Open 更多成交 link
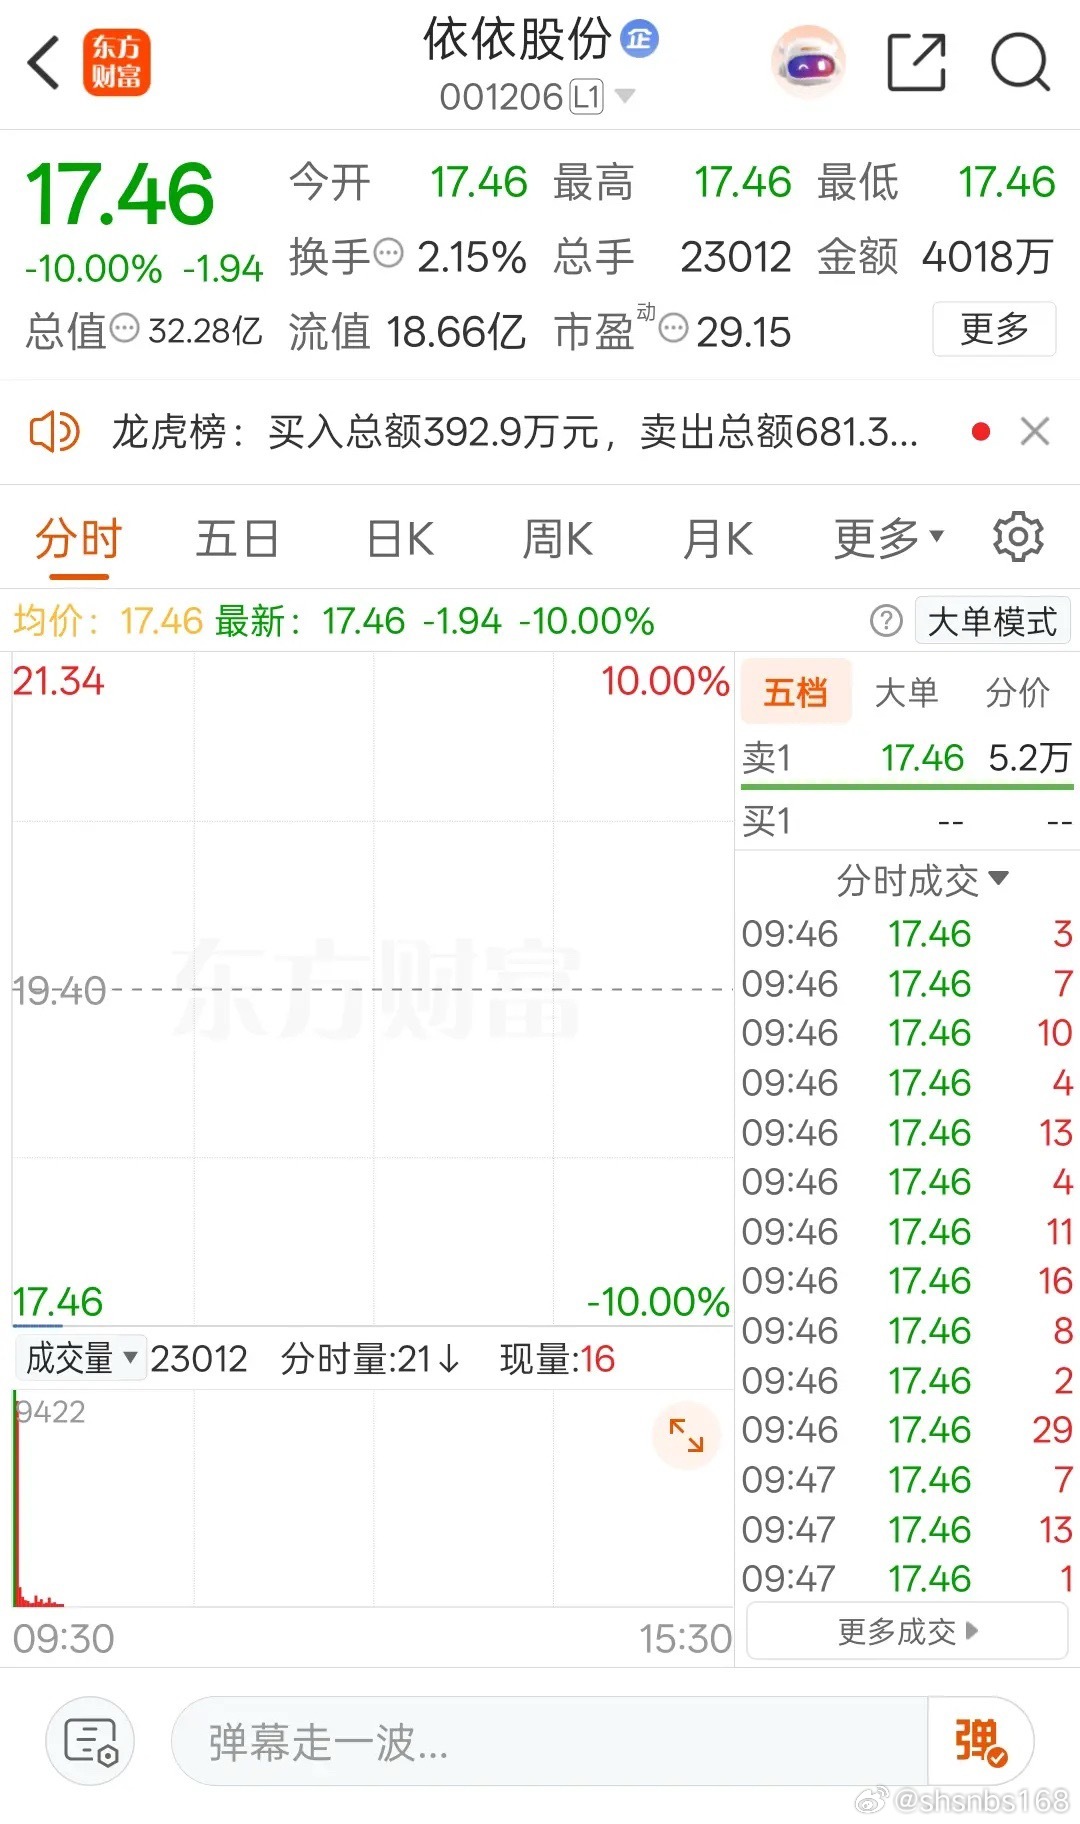This screenshot has width=1080, height=1824. point(907,1631)
